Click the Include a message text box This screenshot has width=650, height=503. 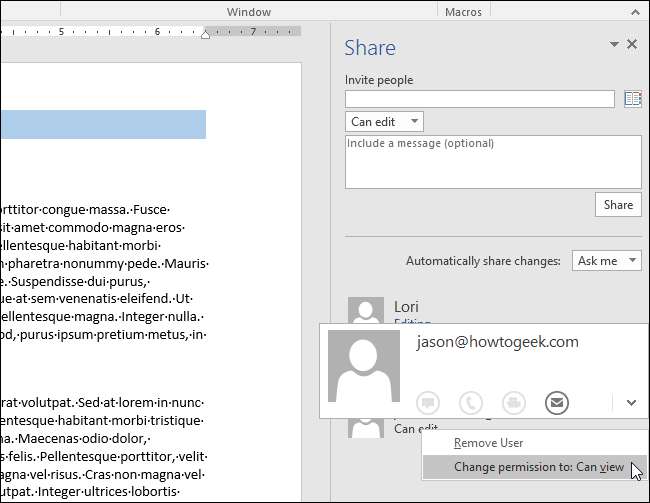(x=492, y=161)
